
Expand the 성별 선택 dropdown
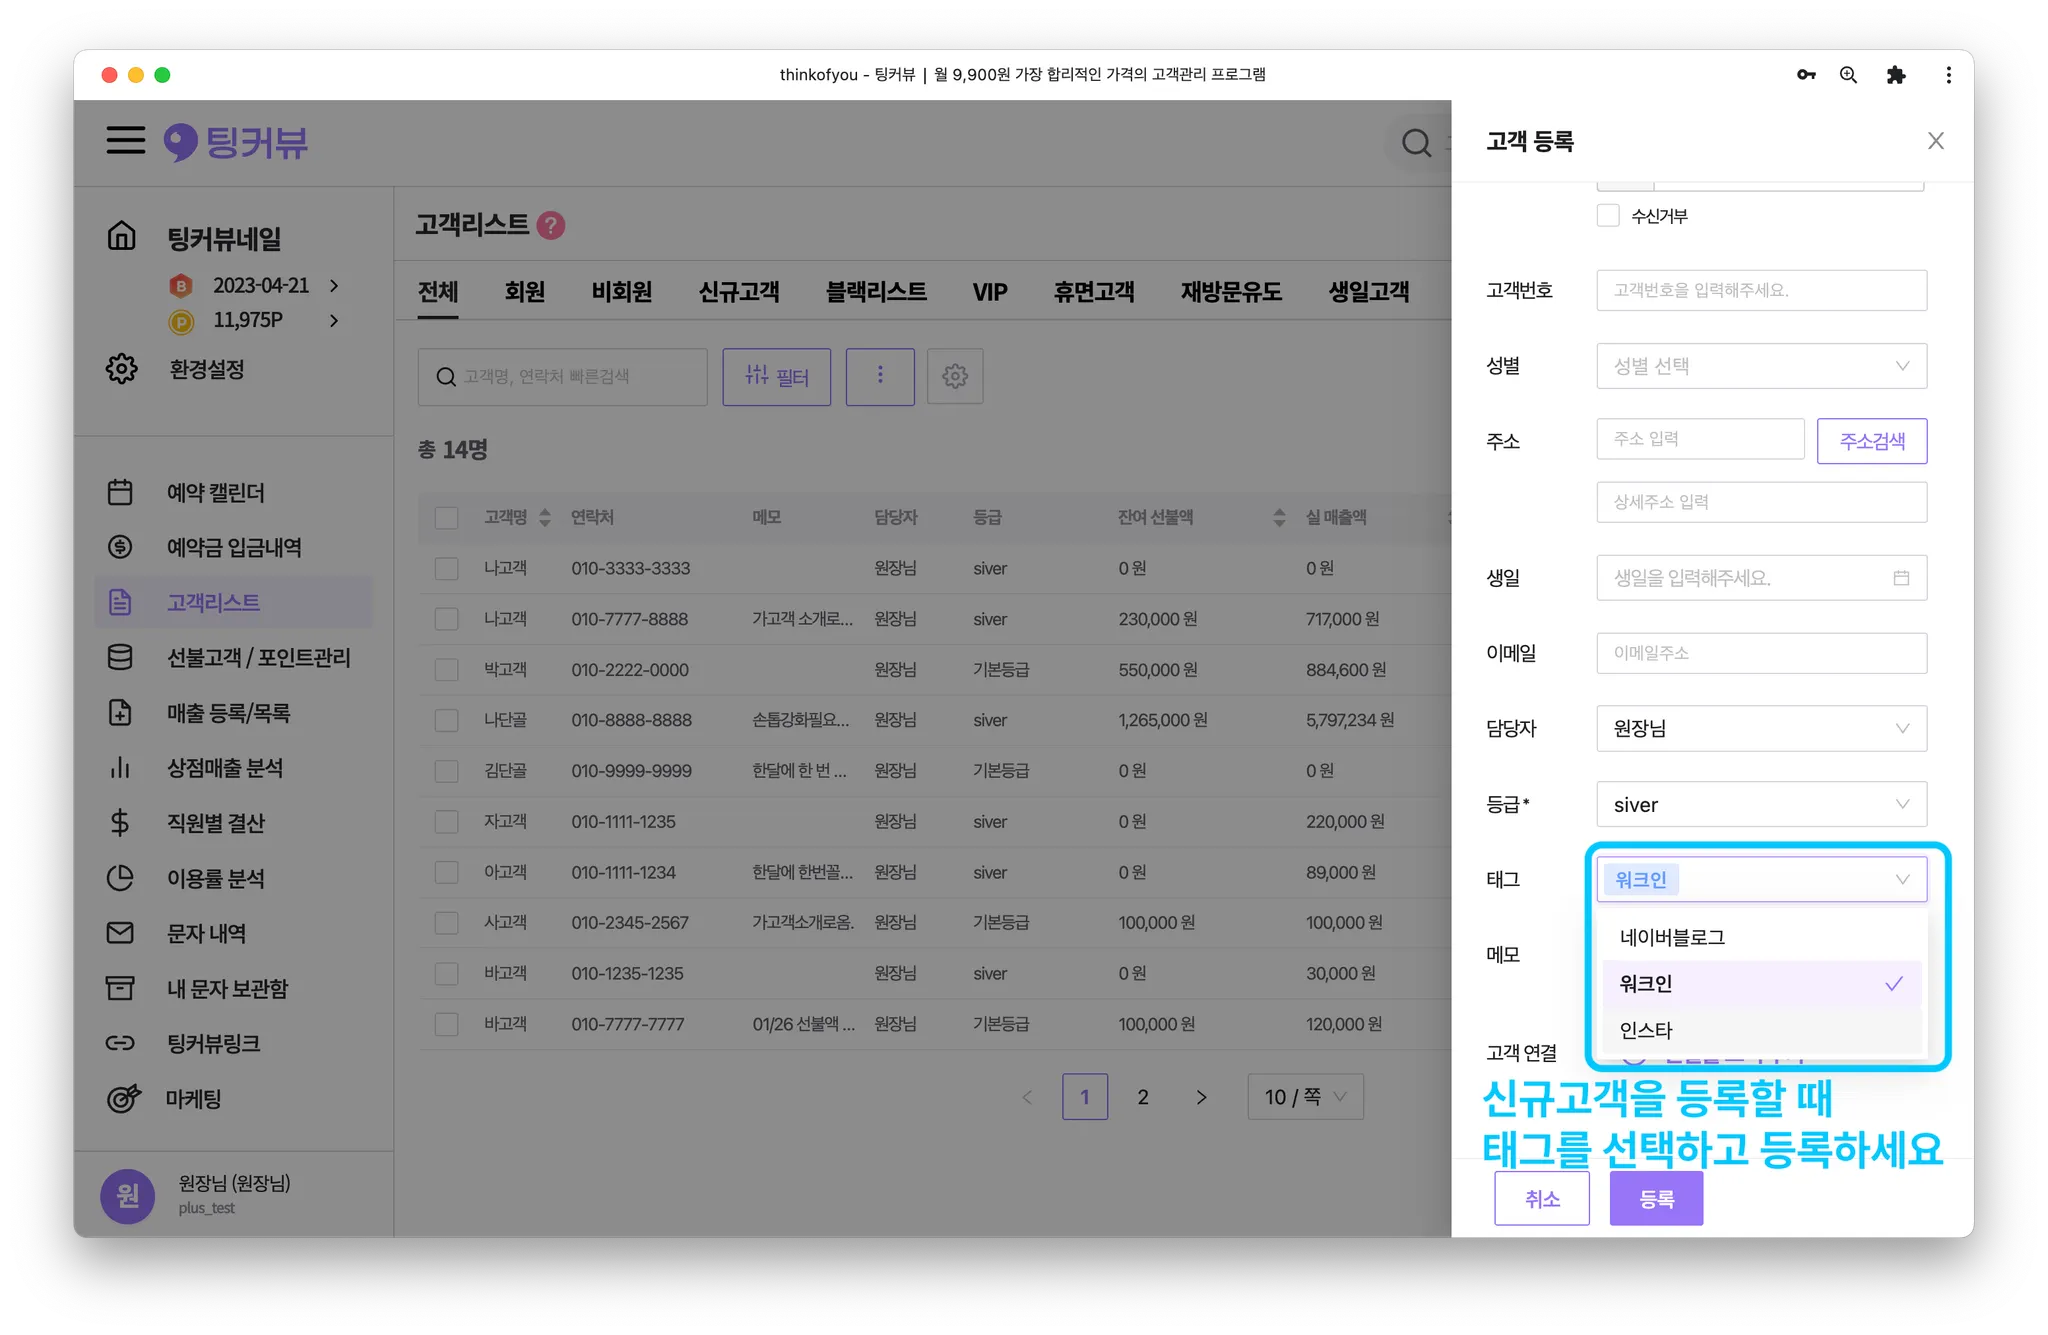[x=1761, y=366]
